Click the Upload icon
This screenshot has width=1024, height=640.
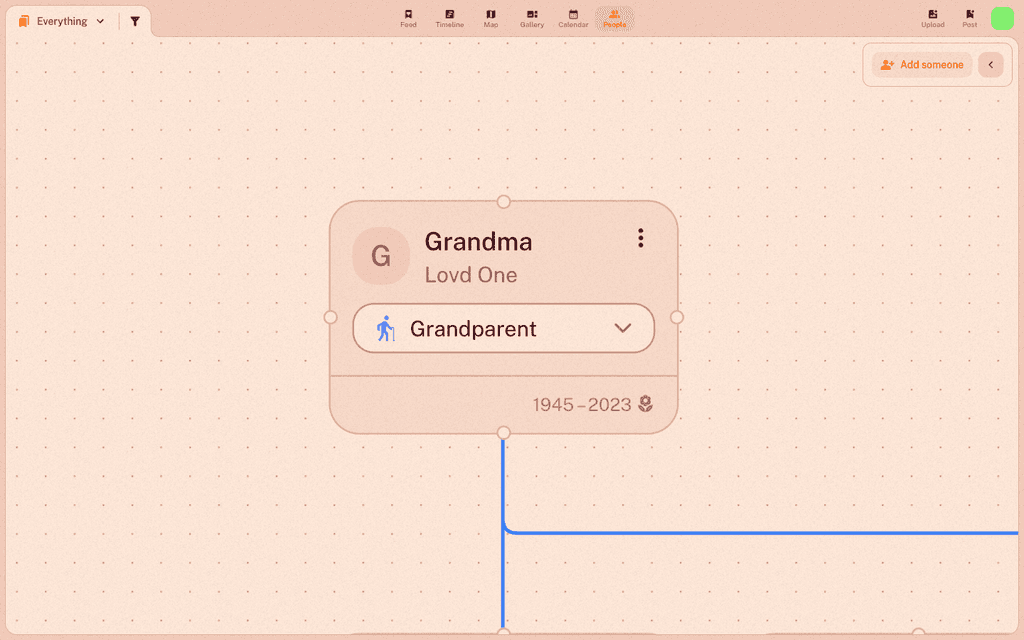[933, 19]
